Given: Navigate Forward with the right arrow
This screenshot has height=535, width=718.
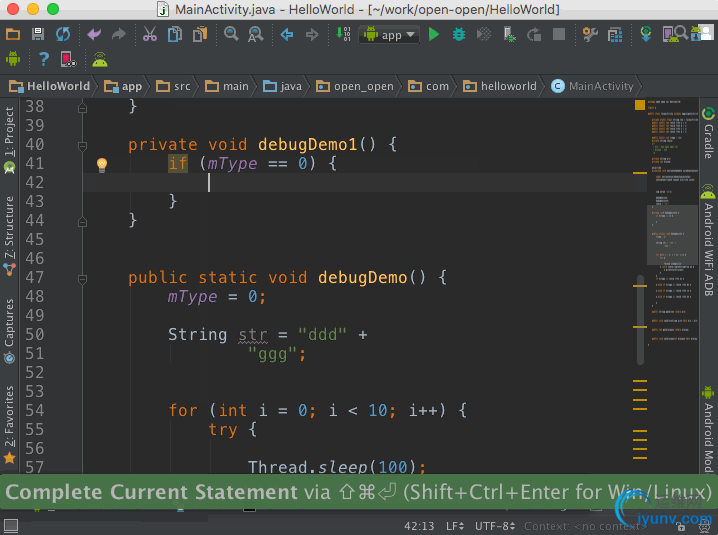Looking at the screenshot, I should [x=312, y=34].
